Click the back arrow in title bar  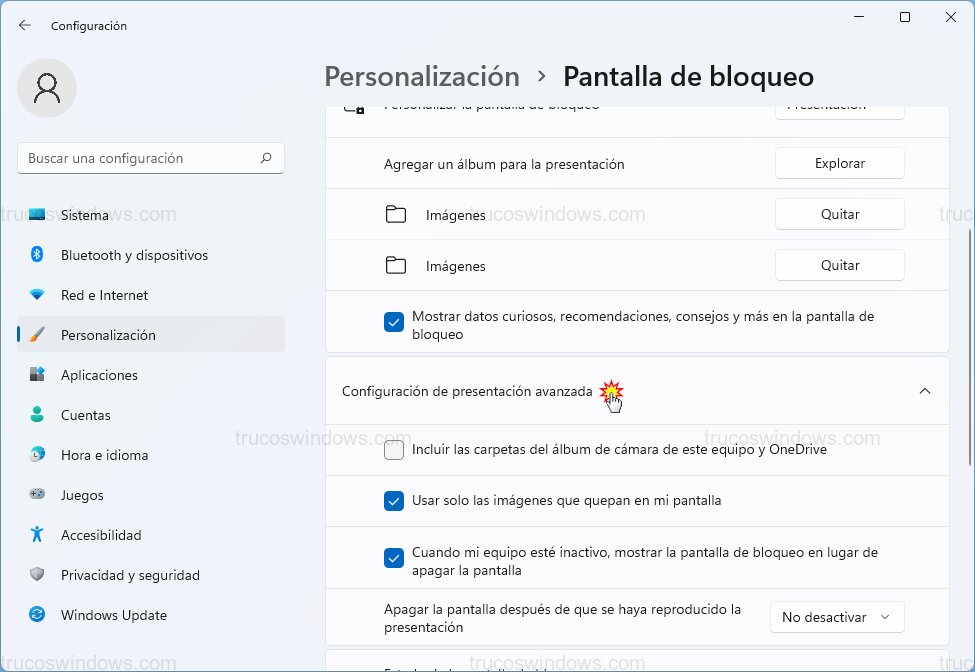pyautogui.click(x=25, y=26)
